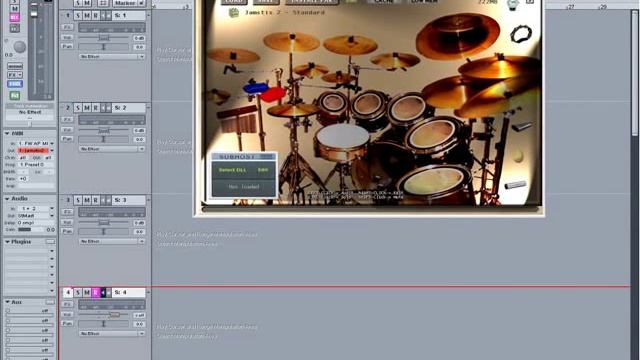Solo track 1 with its S button
This screenshot has height=360, width=640.
click(x=78, y=16)
